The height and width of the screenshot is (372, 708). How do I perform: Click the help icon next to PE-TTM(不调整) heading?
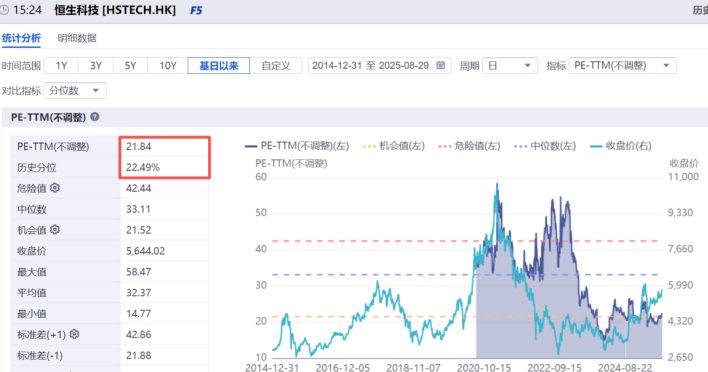tap(95, 117)
